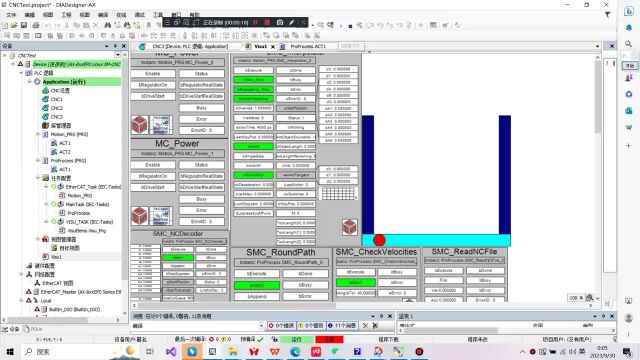The height and width of the screenshot is (360, 640).
Task: Toggle the 0 warnings filter button
Action: 311,325
